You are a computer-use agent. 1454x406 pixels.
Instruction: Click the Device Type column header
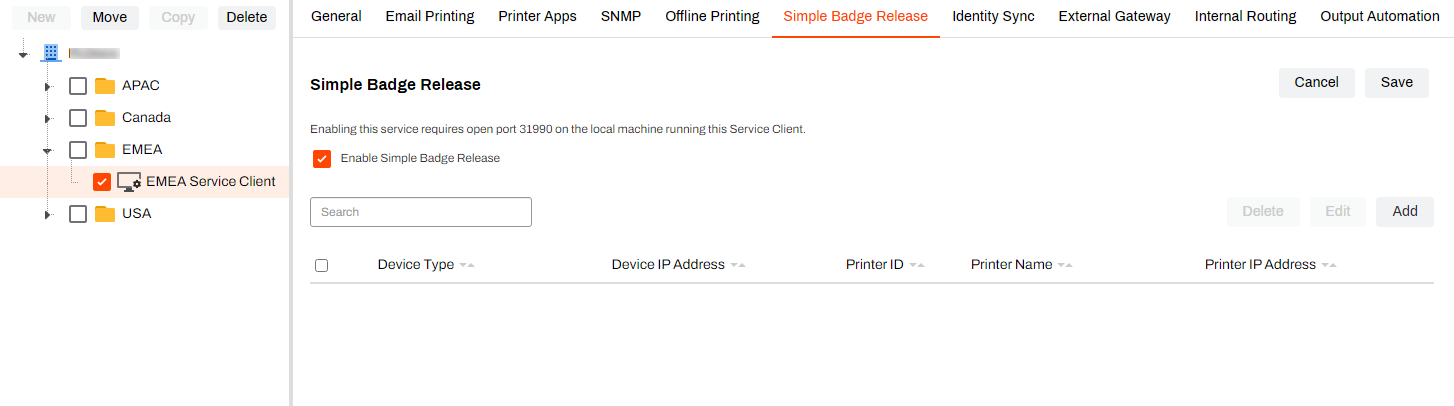click(x=416, y=265)
